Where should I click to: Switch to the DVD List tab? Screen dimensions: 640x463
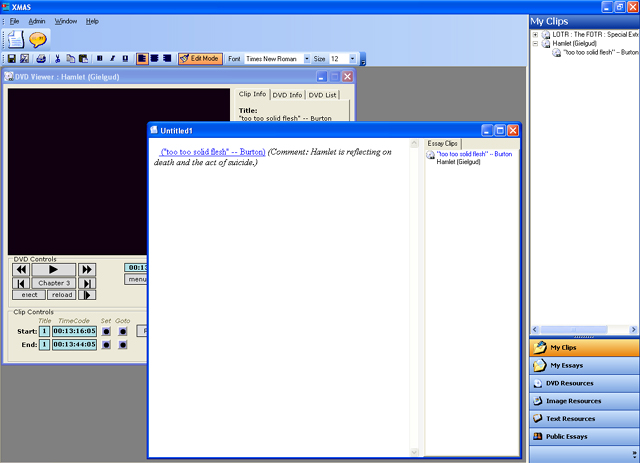point(322,95)
